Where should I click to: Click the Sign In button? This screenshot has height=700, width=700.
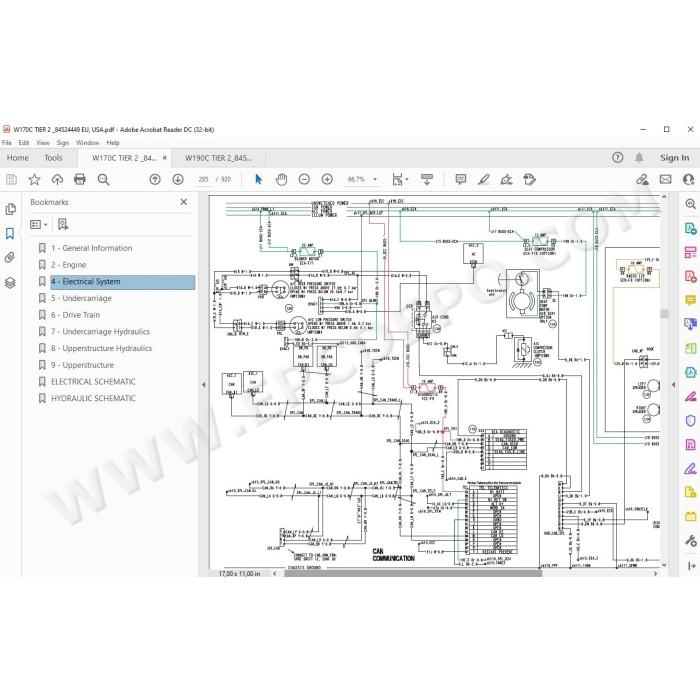[675, 158]
